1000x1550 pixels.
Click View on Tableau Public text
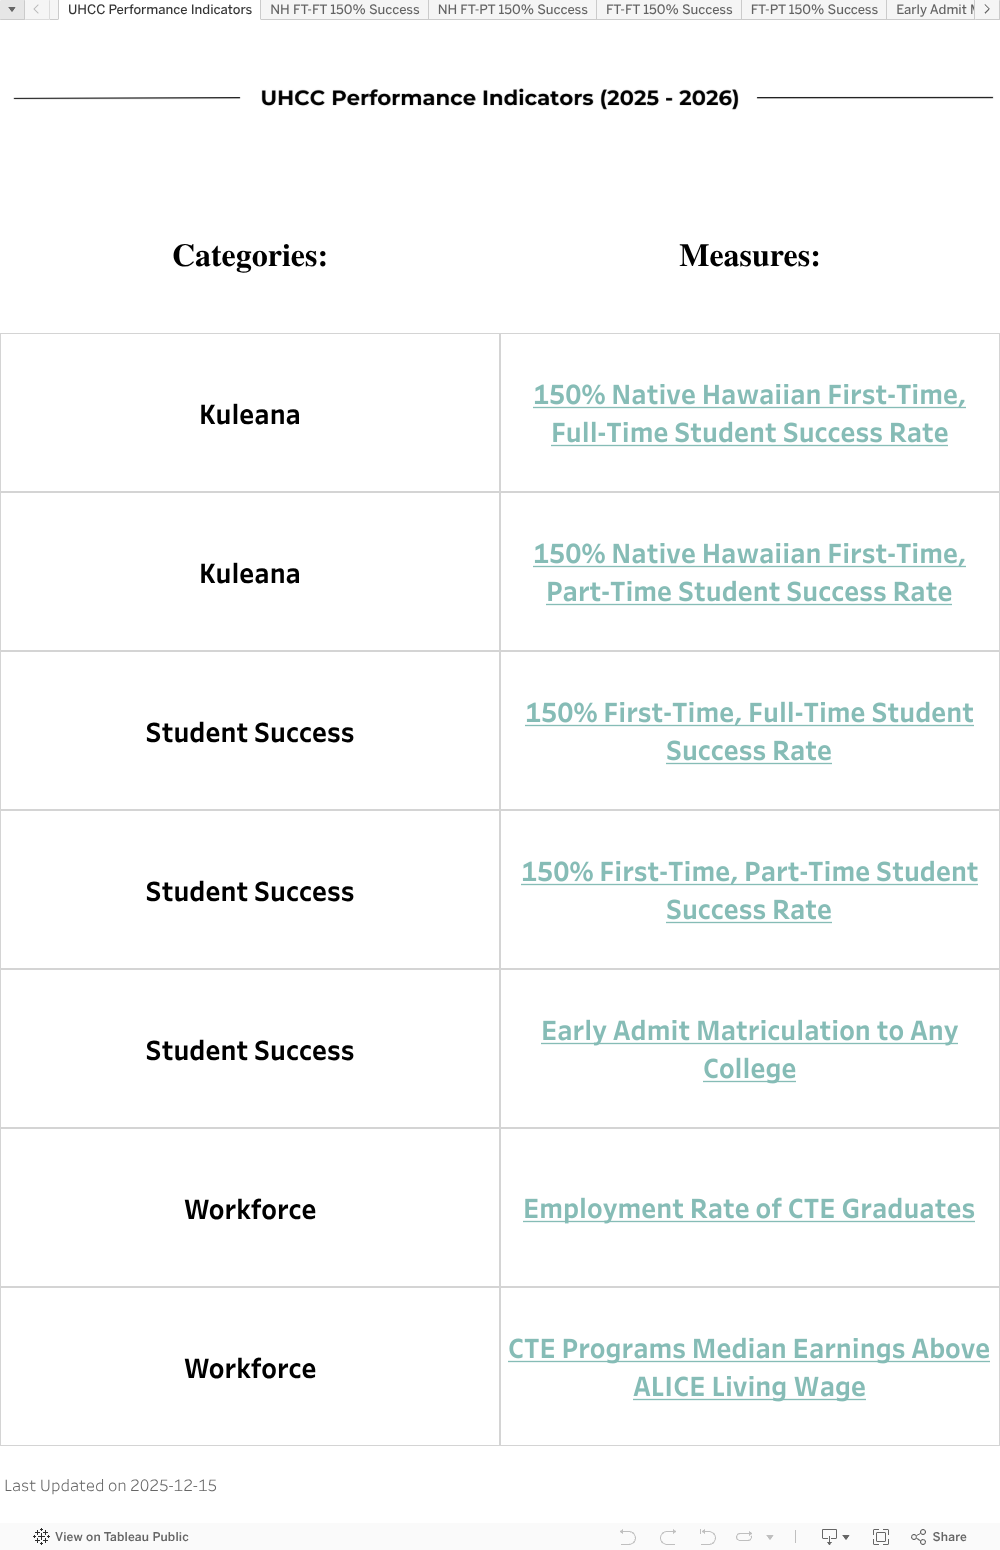click(121, 1537)
